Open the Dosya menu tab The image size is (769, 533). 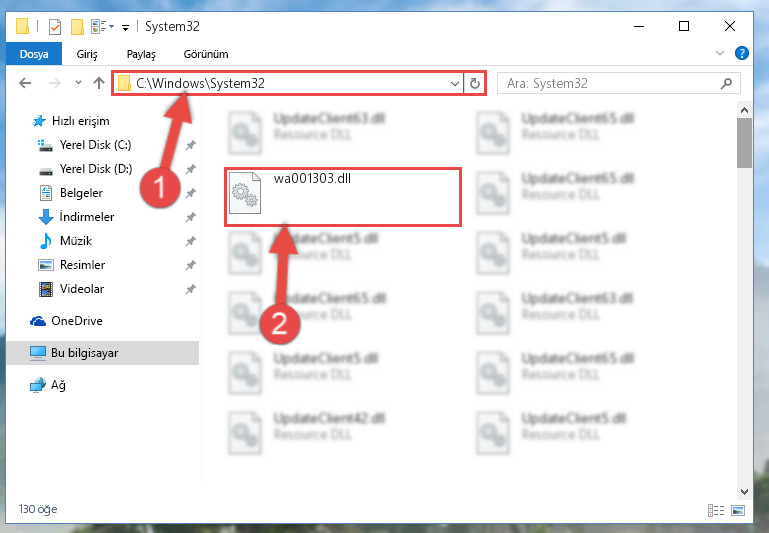point(34,54)
